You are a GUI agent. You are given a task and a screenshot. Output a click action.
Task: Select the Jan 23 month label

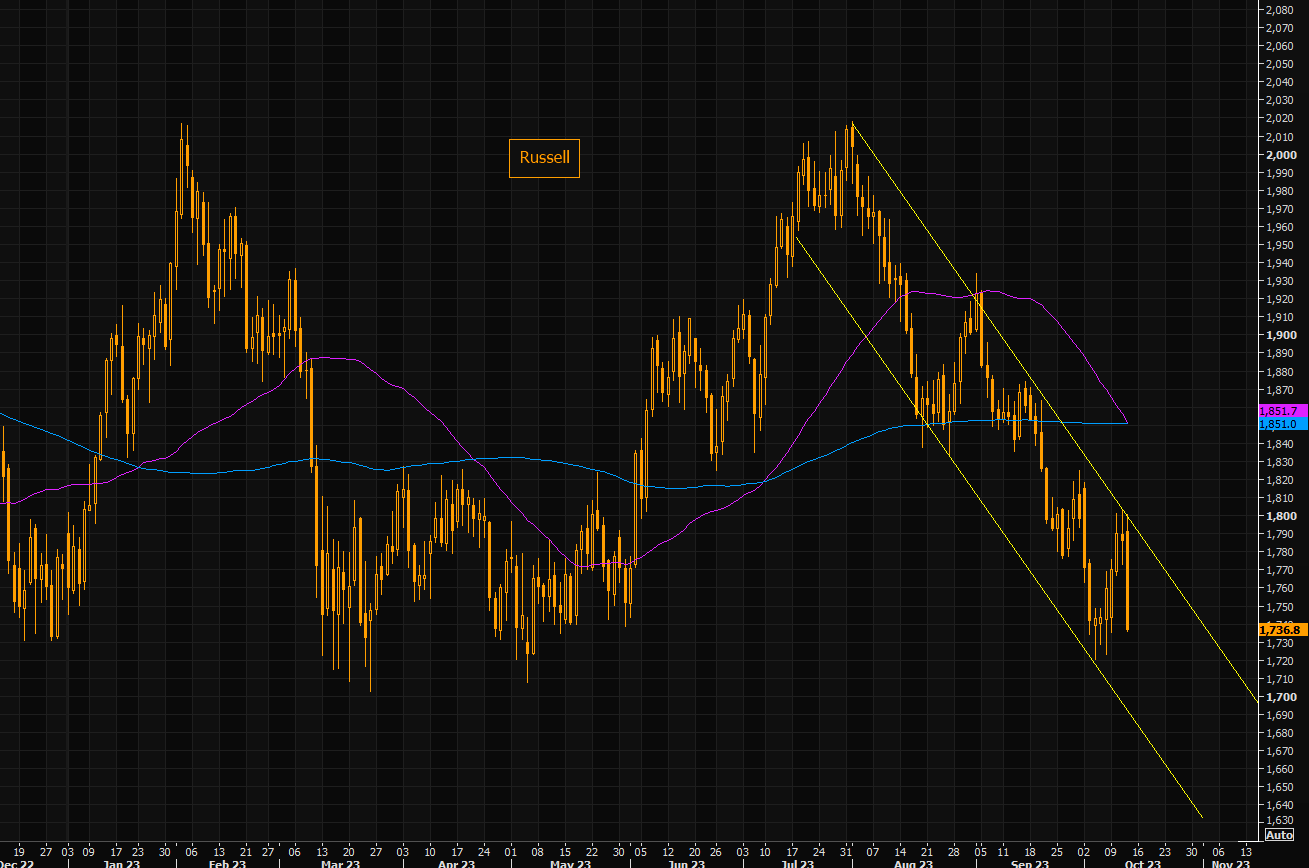(121, 862)
